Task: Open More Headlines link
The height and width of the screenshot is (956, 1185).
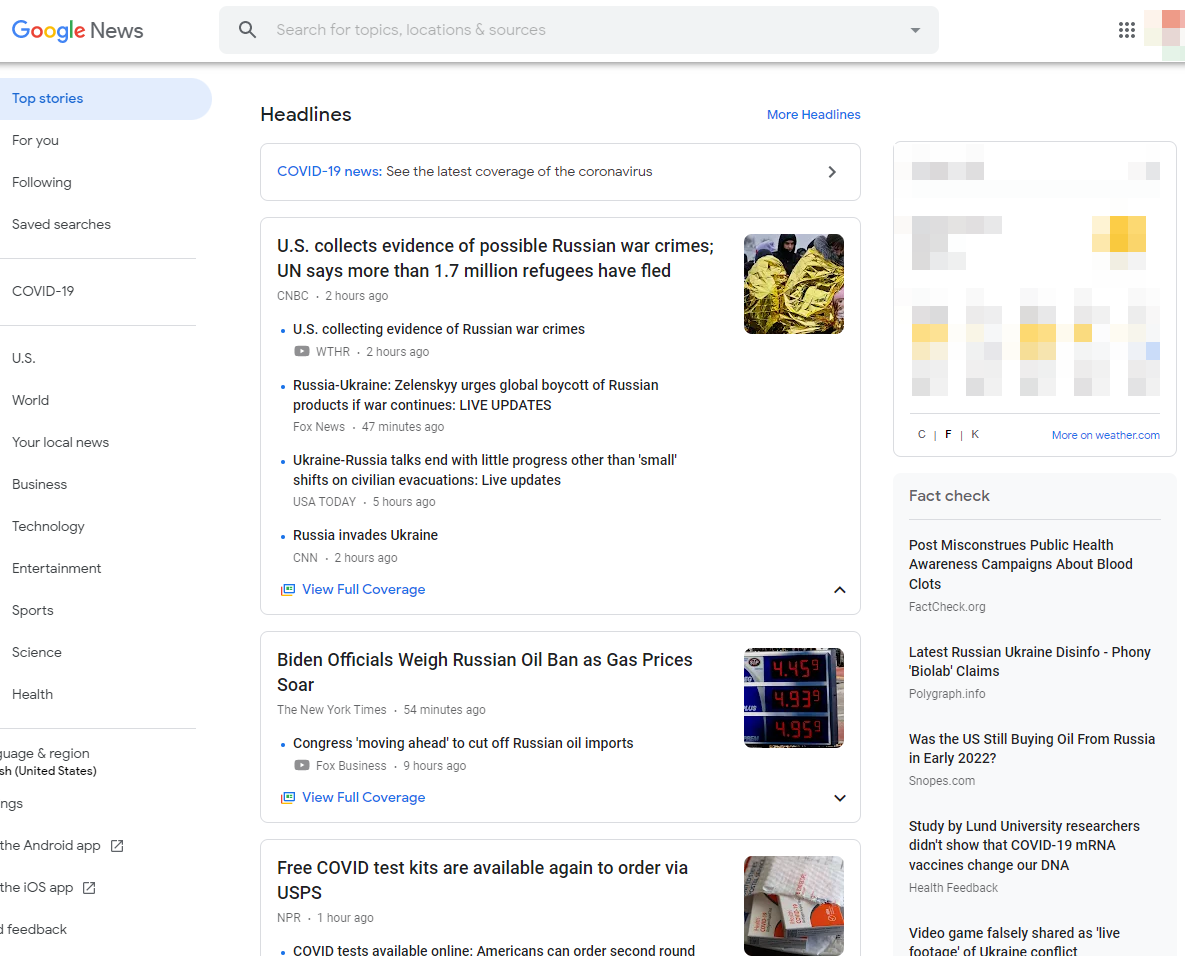Action: [813, 115]
